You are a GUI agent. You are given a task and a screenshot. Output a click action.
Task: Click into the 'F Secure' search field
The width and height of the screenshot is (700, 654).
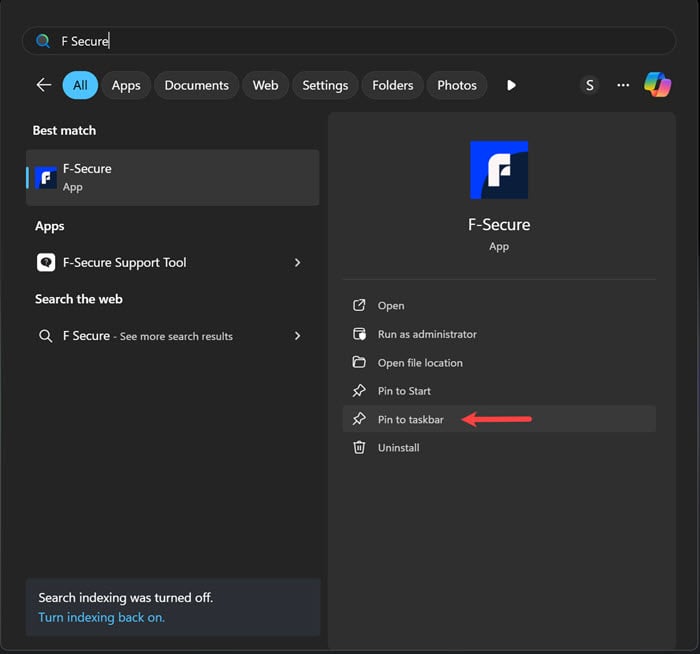click(349, 41)
